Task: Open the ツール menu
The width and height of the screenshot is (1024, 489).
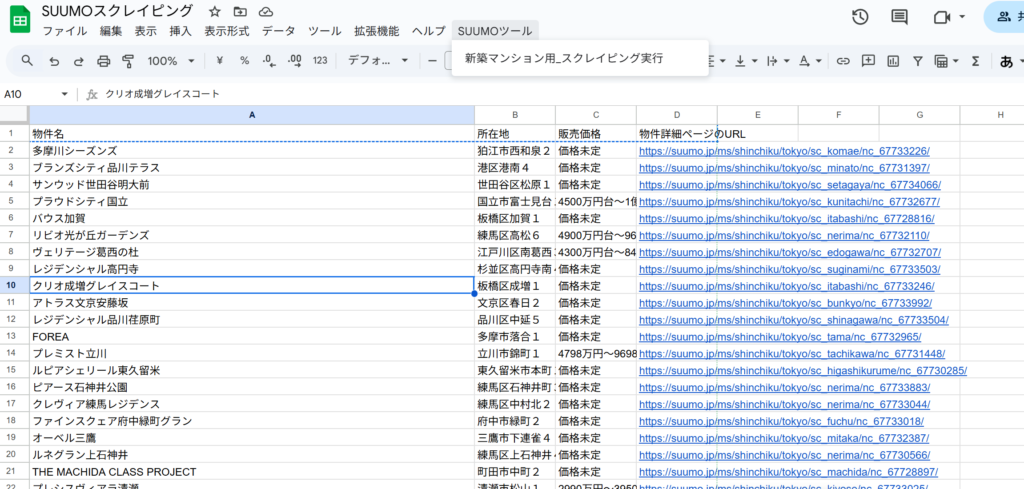Action: coord(325,31)
